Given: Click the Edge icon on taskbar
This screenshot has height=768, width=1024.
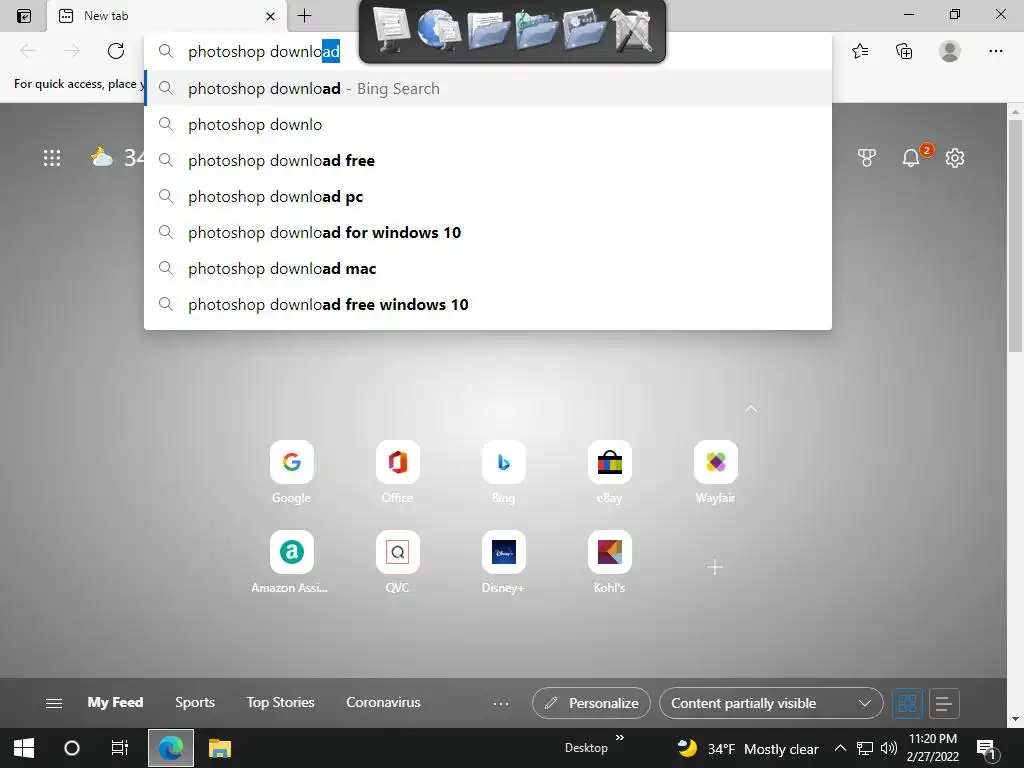Looking at the screenshot, I should [x=170, y=748].
